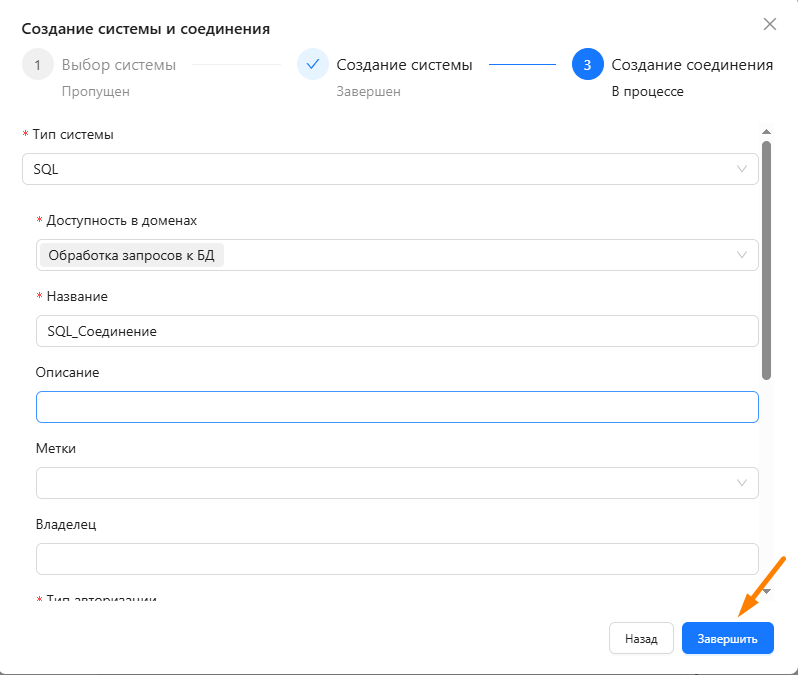
Task: Expand the 'Тип системы' dropdown arrow
Action: point(742,169)
